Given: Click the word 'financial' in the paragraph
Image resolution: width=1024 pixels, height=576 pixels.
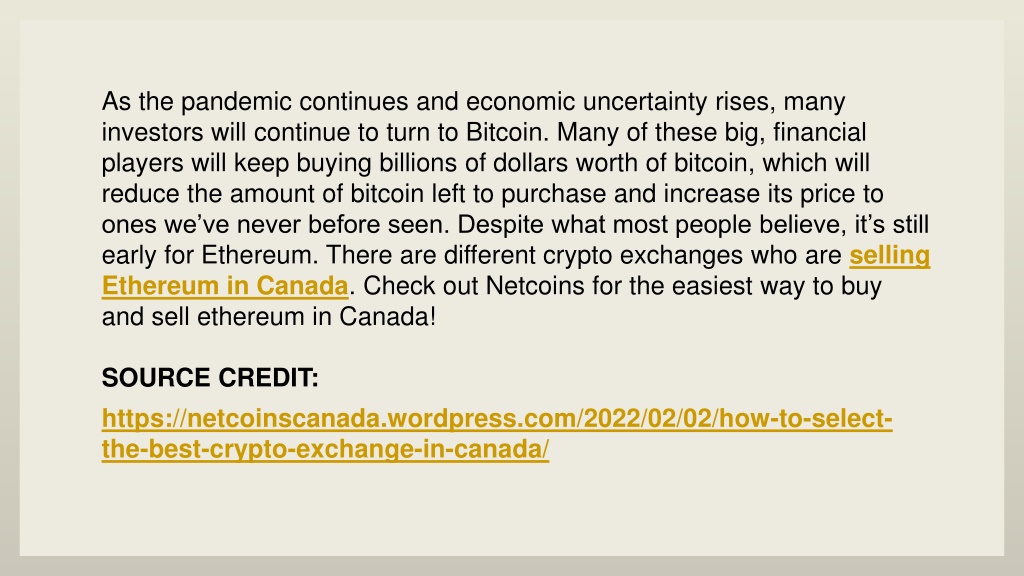Looking at the screenshot, I should 820,133.
